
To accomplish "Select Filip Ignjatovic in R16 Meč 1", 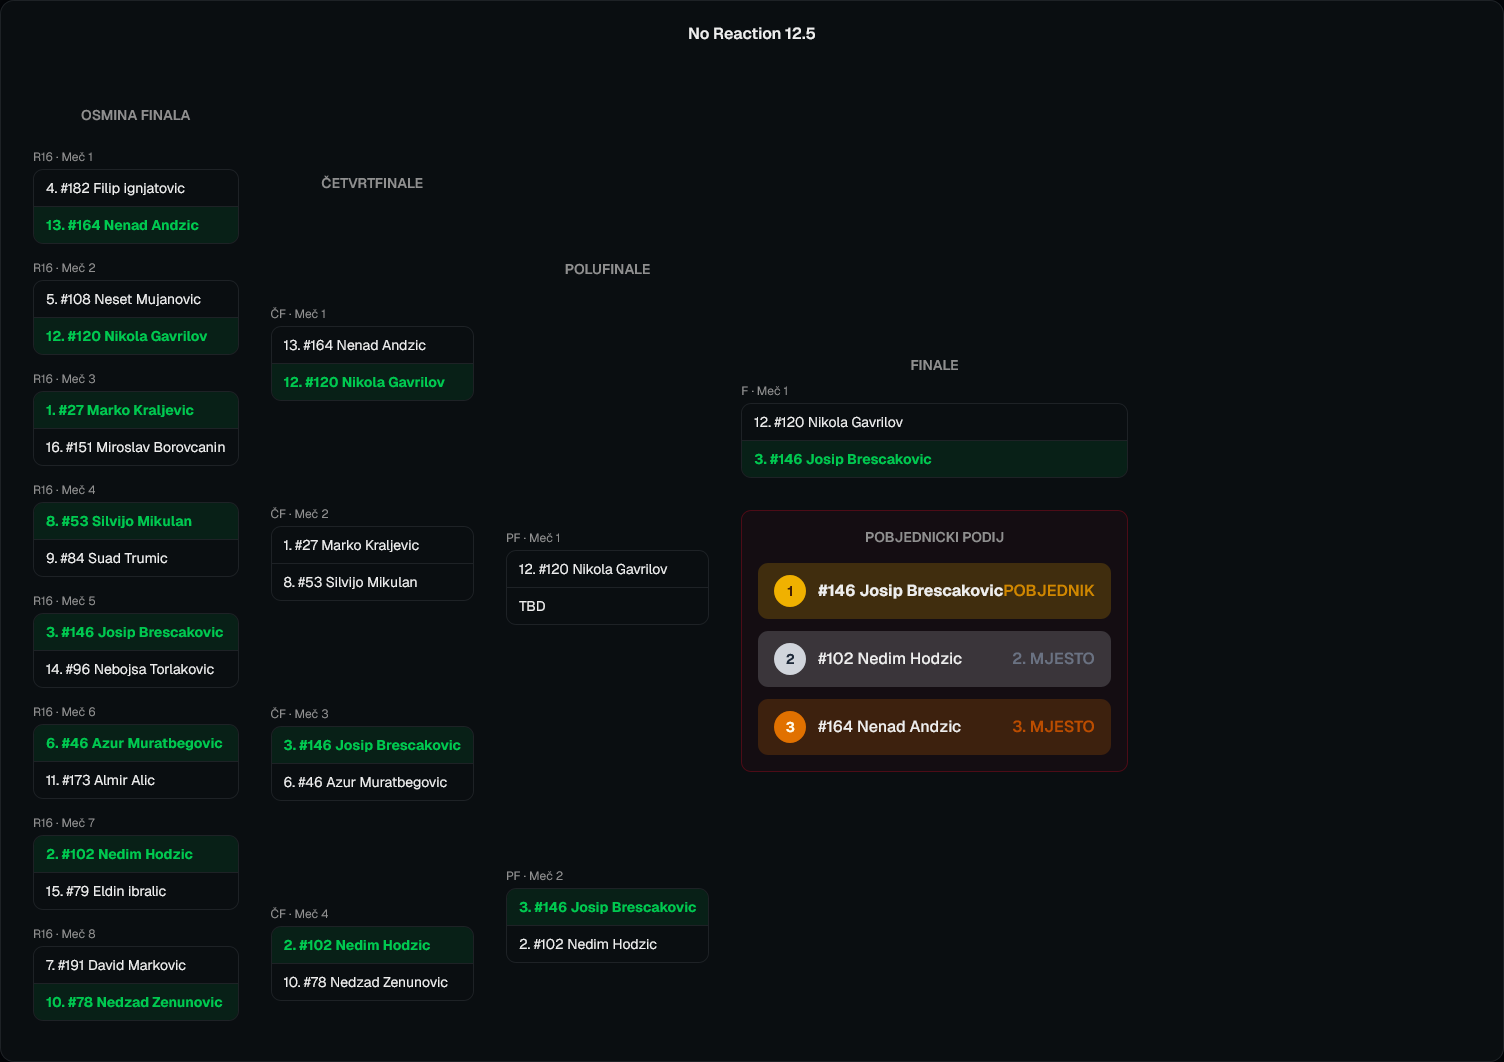I will pyautogui.click(x=136, y=188).
